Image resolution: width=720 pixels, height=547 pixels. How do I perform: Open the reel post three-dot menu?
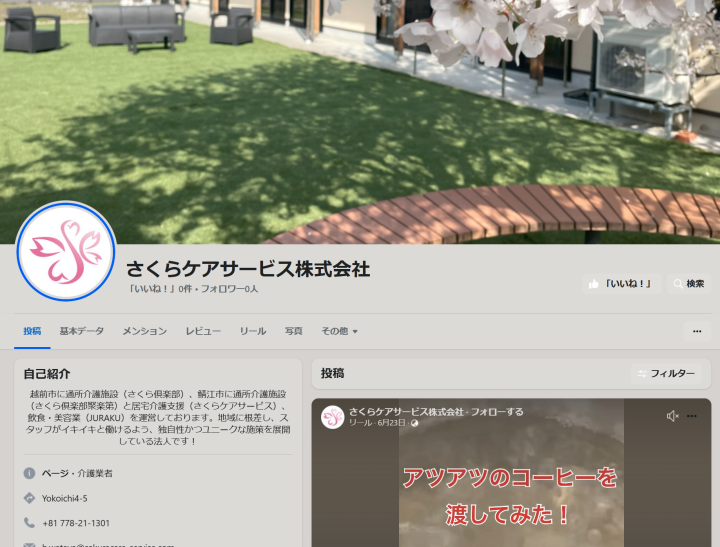pyautogui.click(x=692, y=416)
